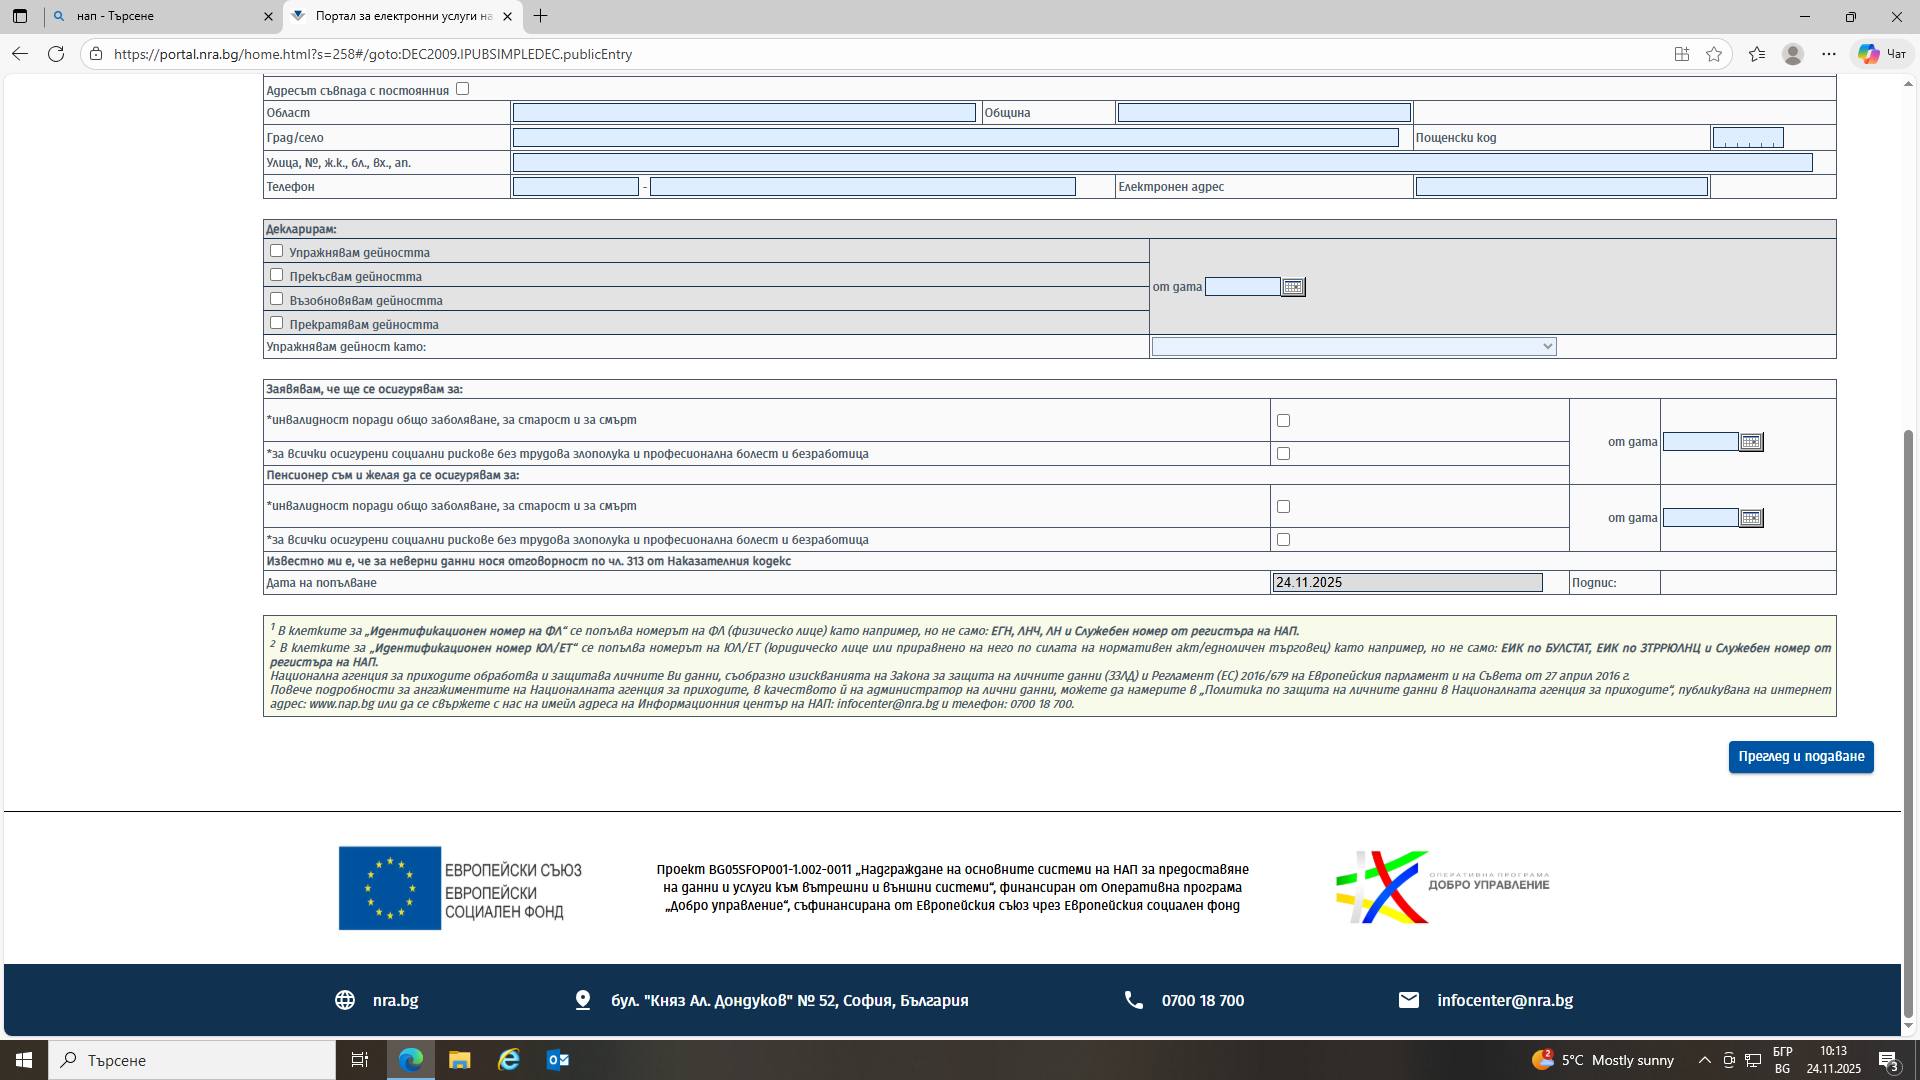Check 'Адресът съвпада с постоянния' checkbox

pyautogui.click(x=462, y=89)
